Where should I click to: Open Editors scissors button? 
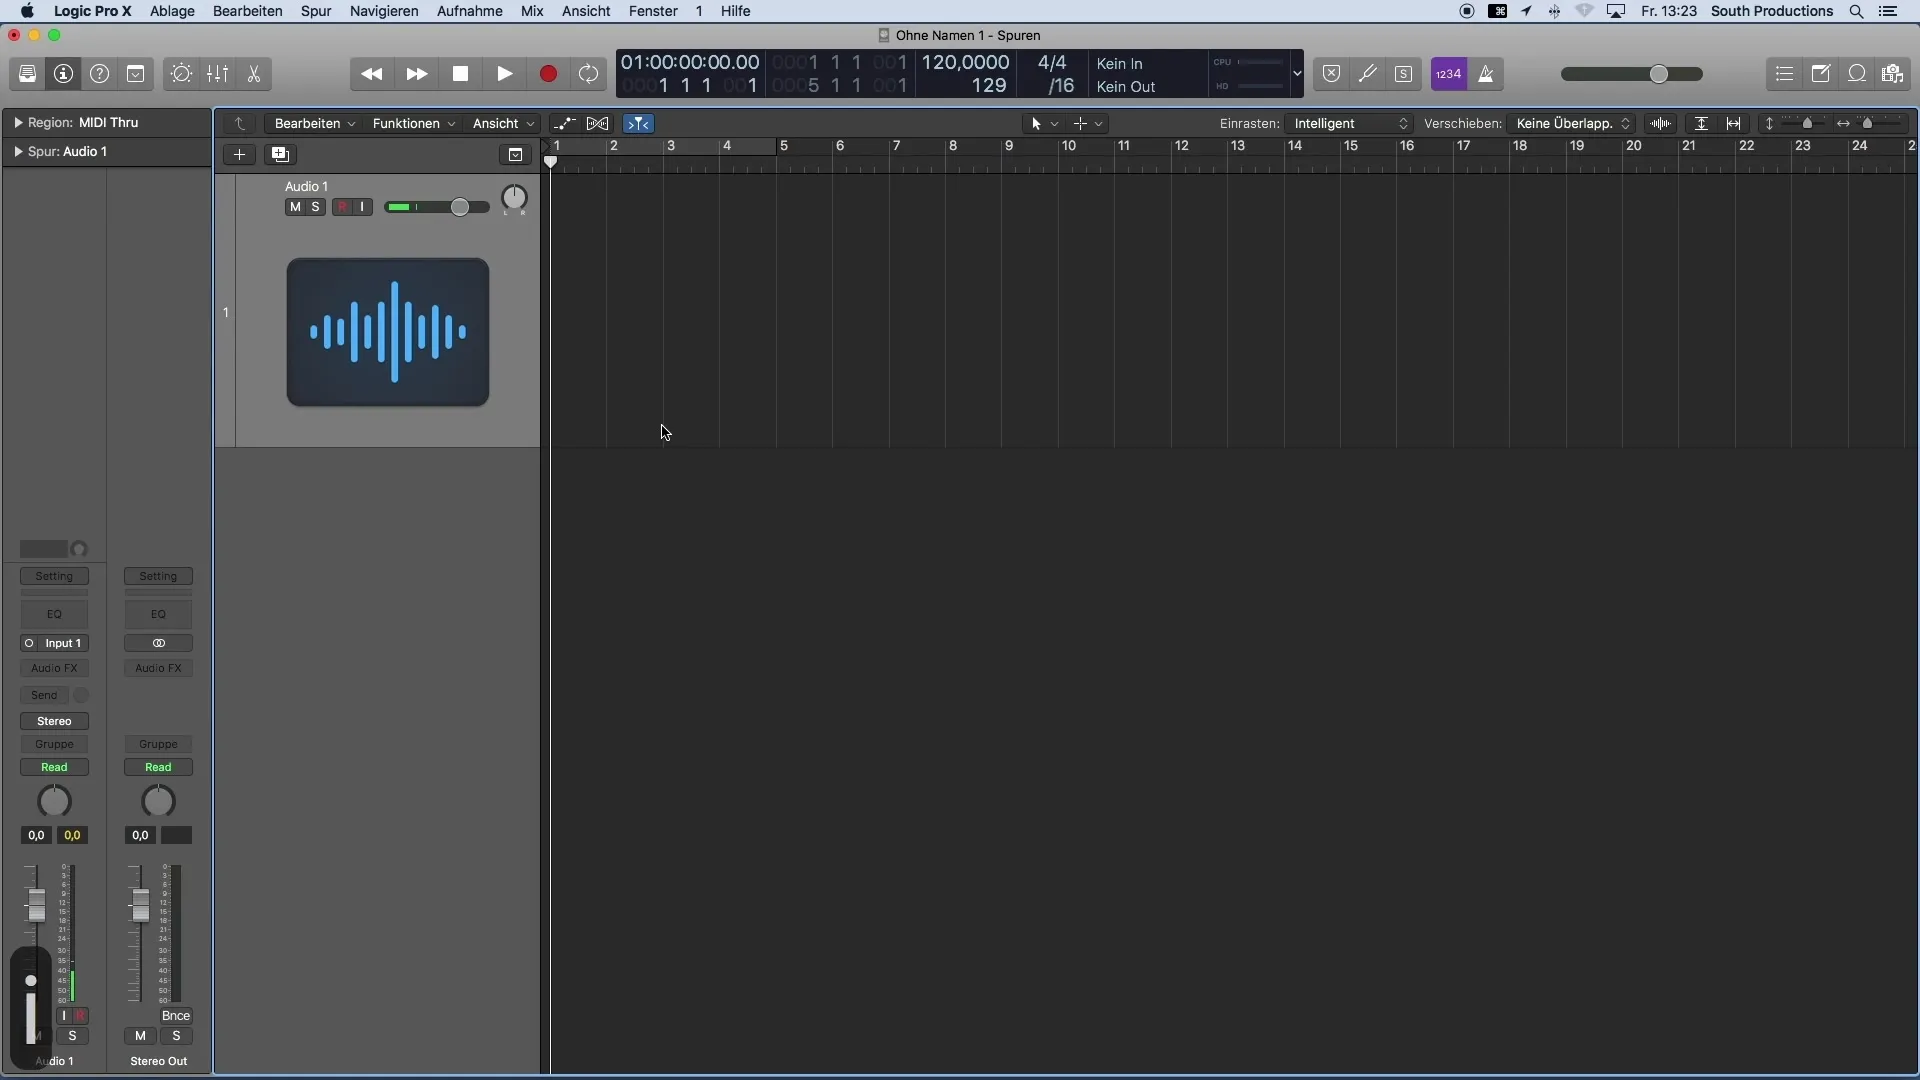pos(254,74)
